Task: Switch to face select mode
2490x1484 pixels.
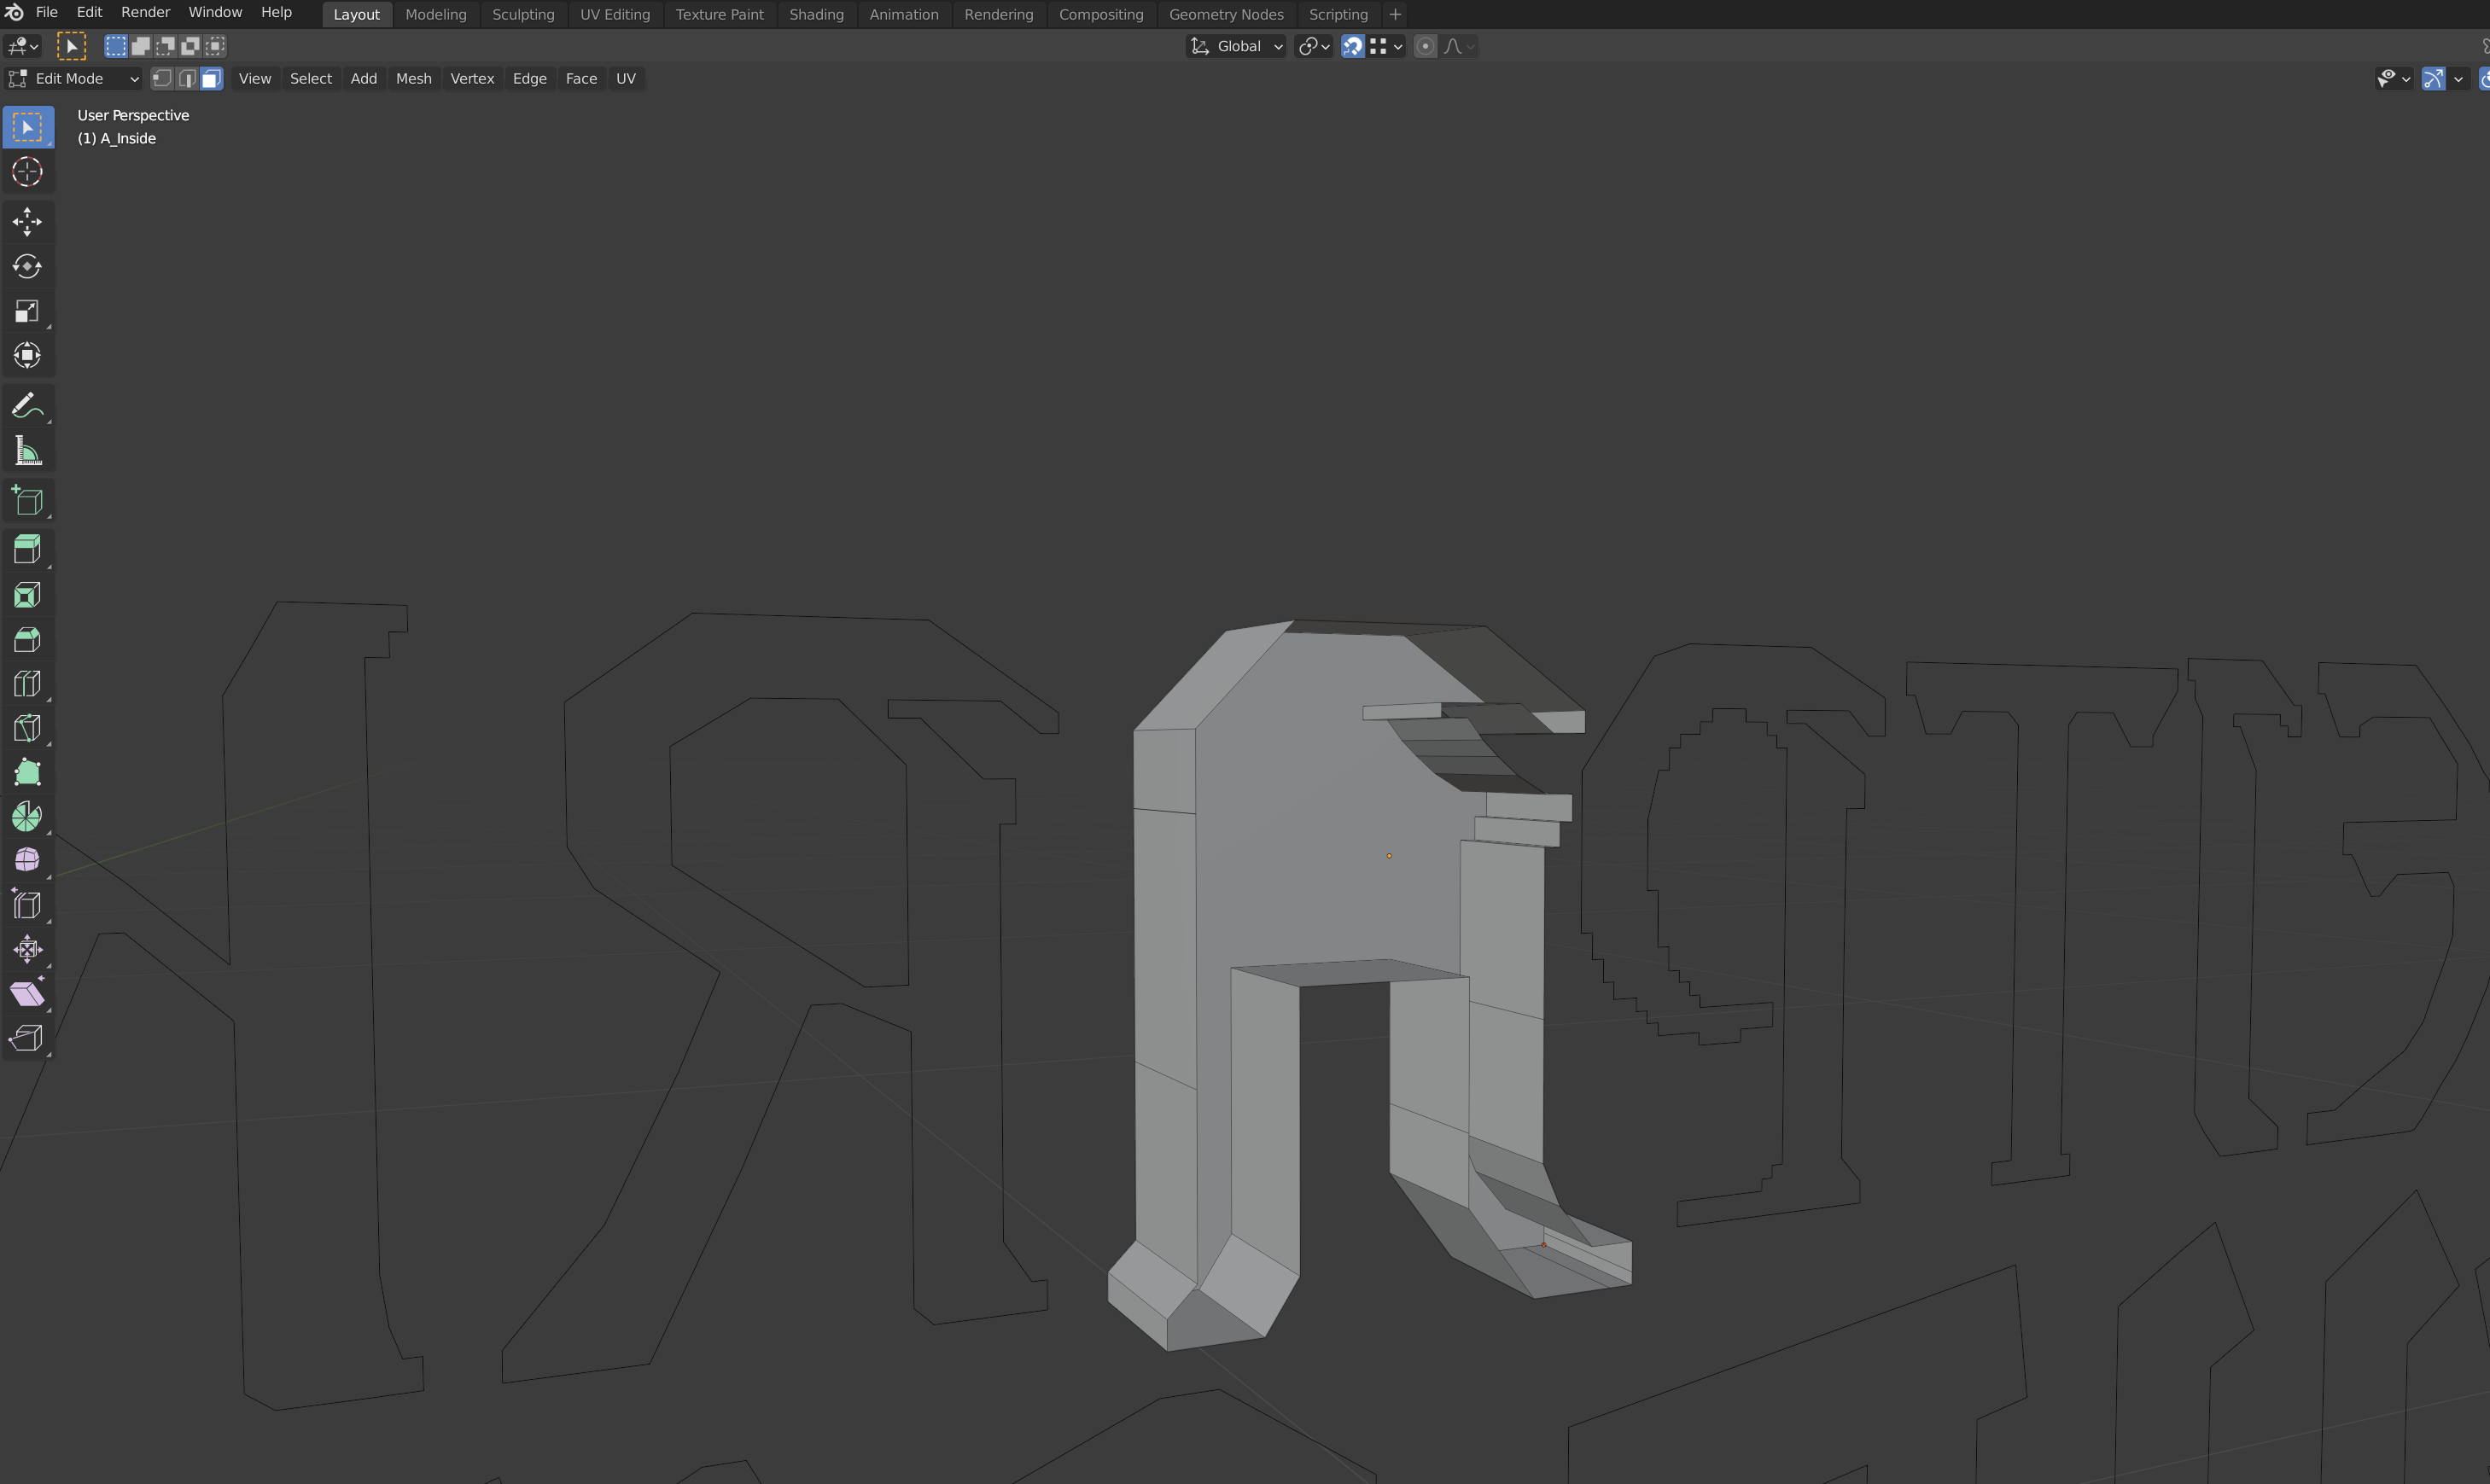Action: pyautogui.click(x=211, y=78)
